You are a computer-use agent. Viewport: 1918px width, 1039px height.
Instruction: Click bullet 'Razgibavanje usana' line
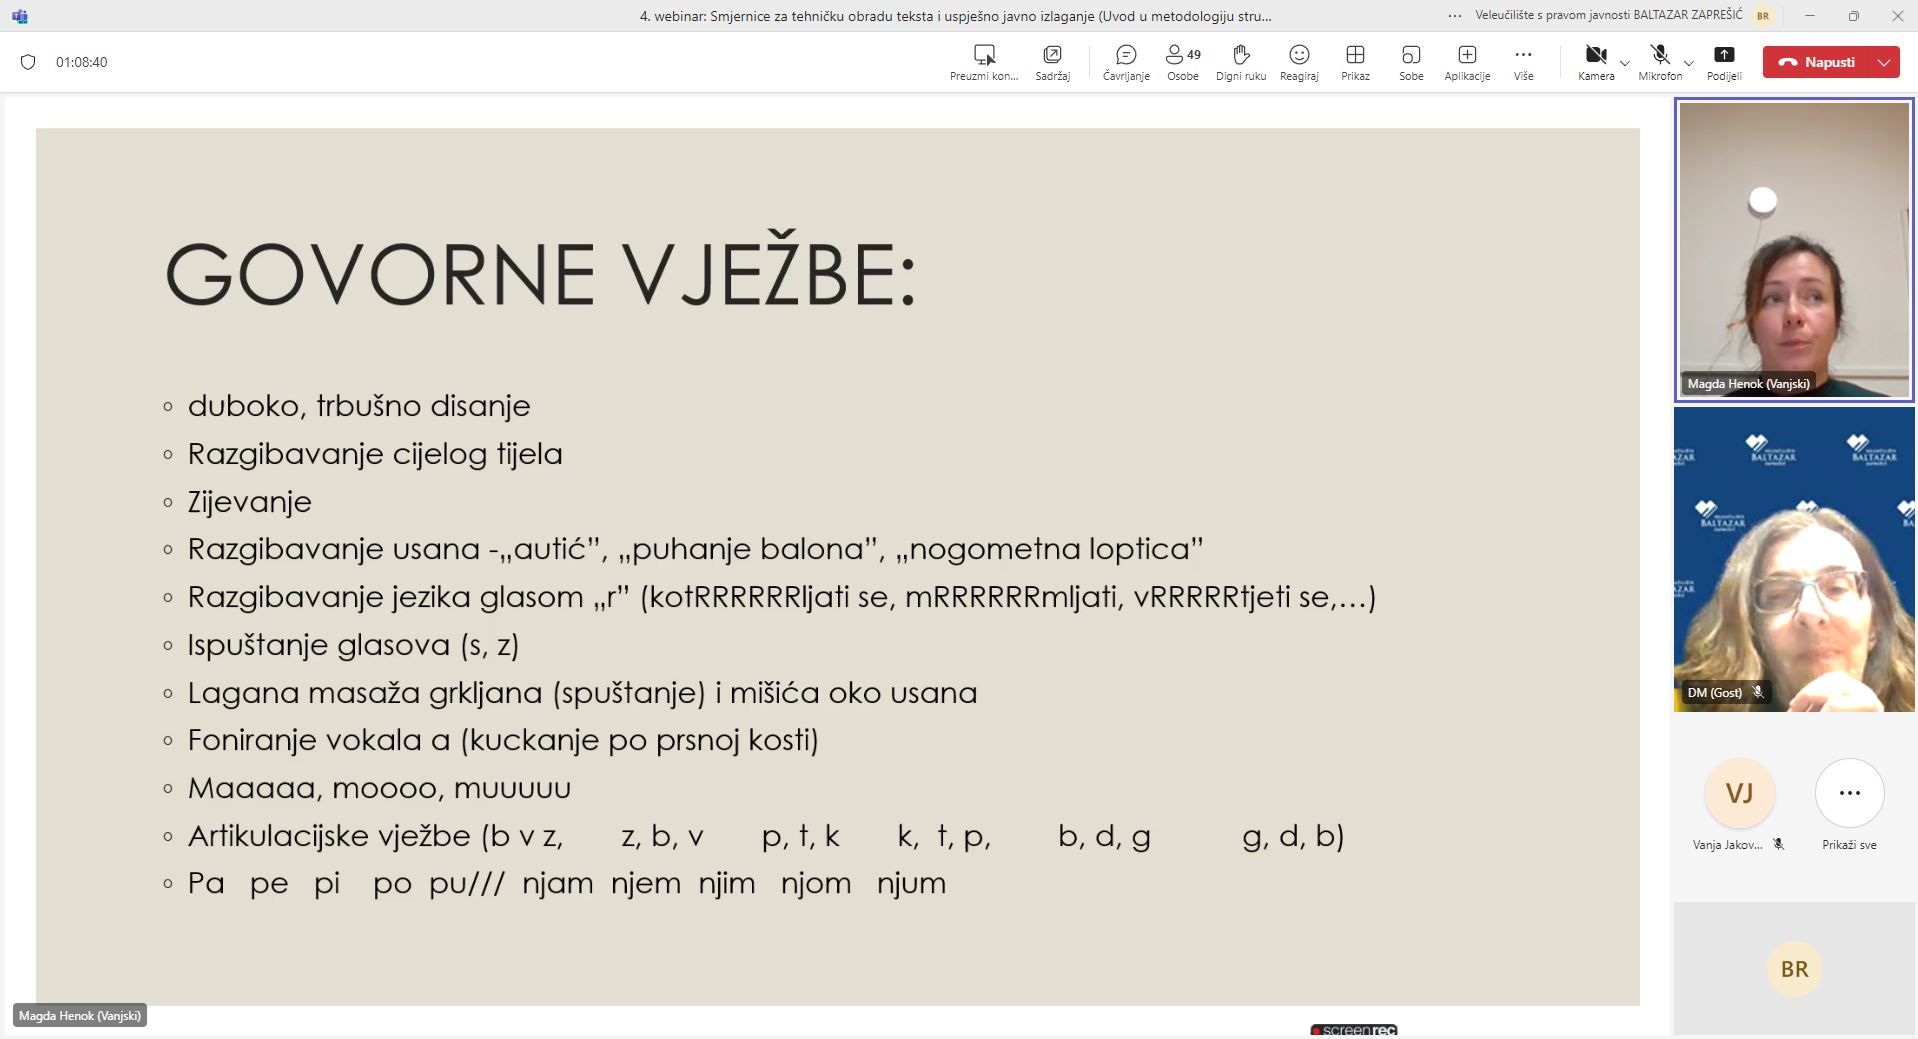click(696, 549)
